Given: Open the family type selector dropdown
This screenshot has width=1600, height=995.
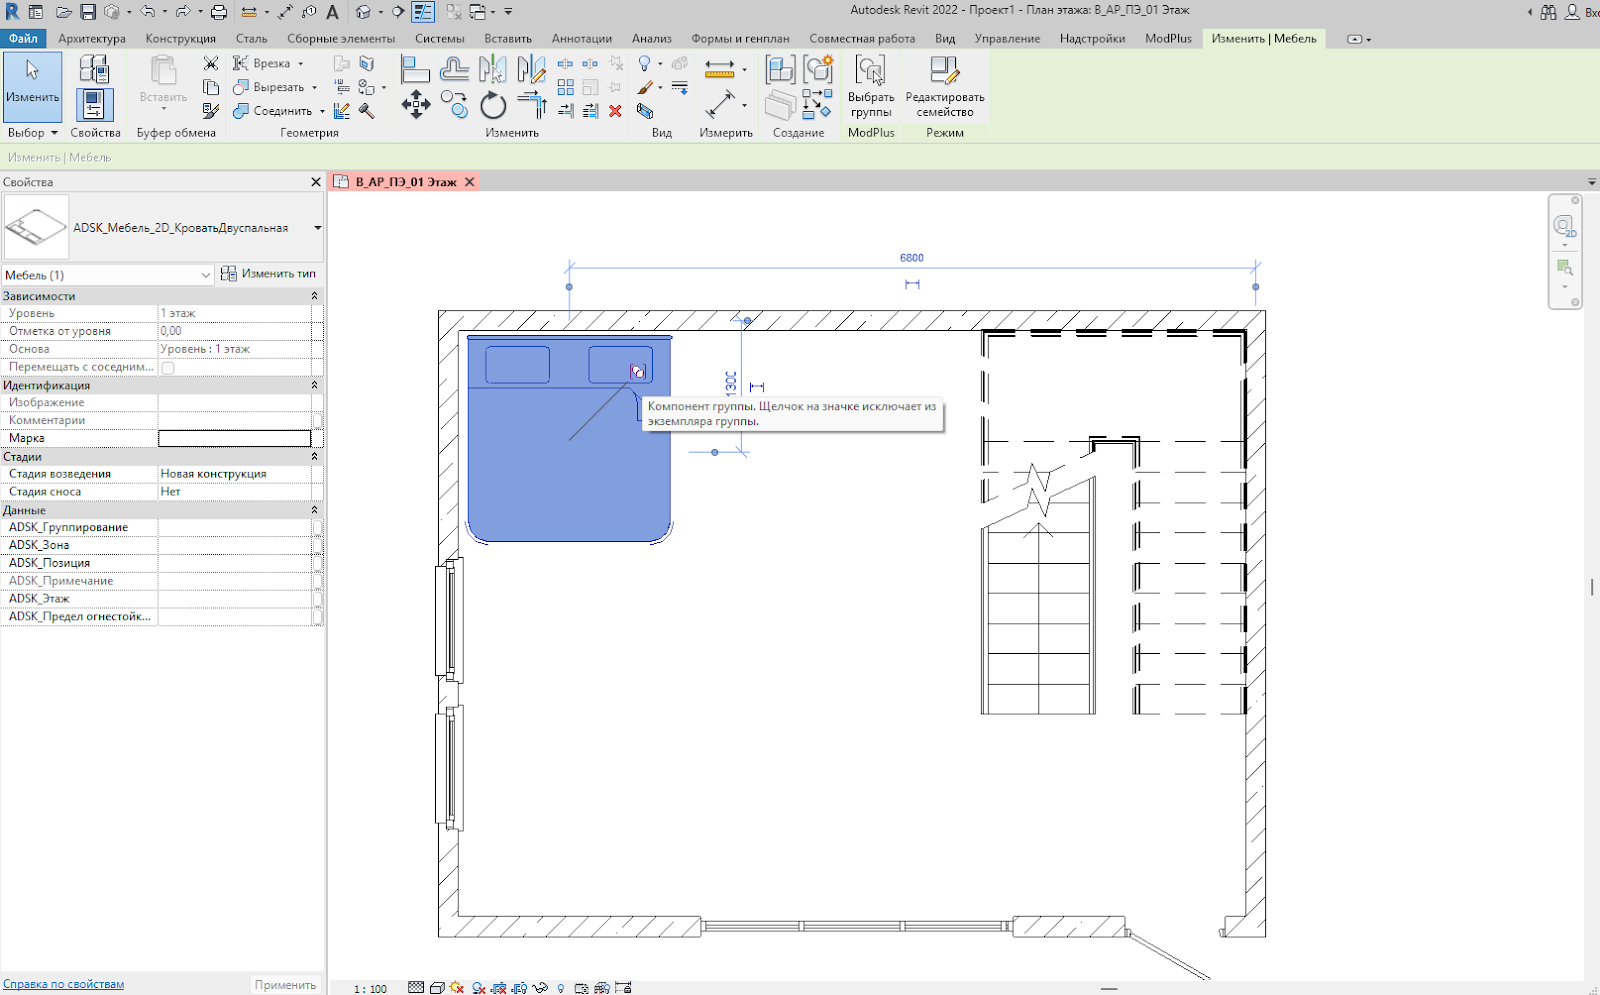Looking at the screenshot, I should tap(317, 228).
